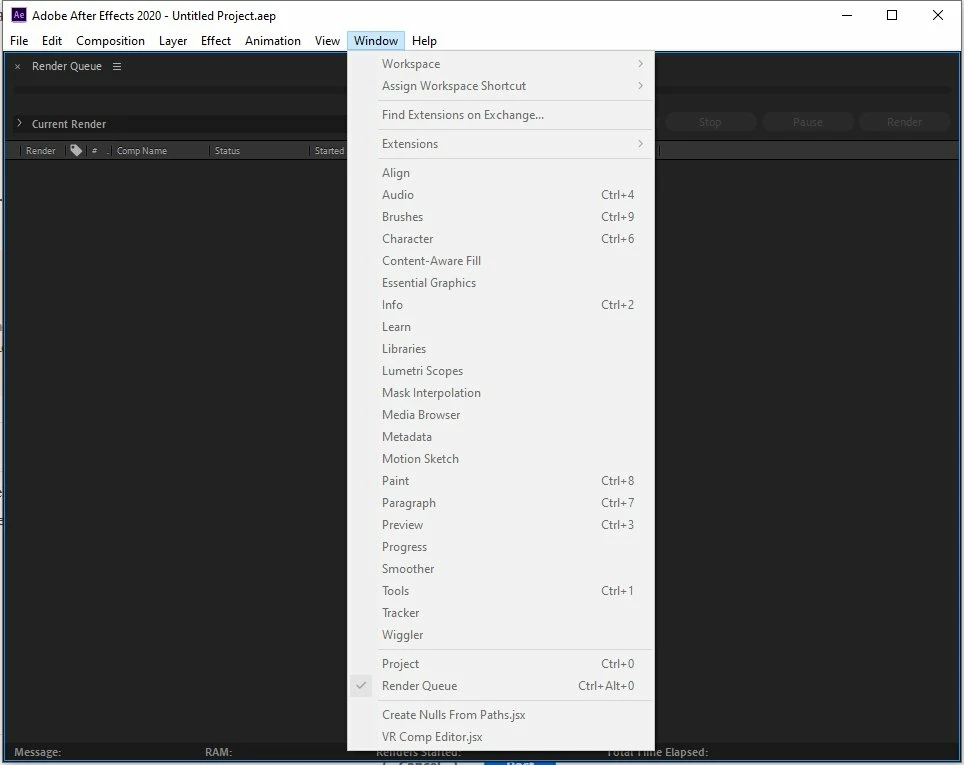Open the Edit menu
Screen dimensions: 964x765
(52, 41)
